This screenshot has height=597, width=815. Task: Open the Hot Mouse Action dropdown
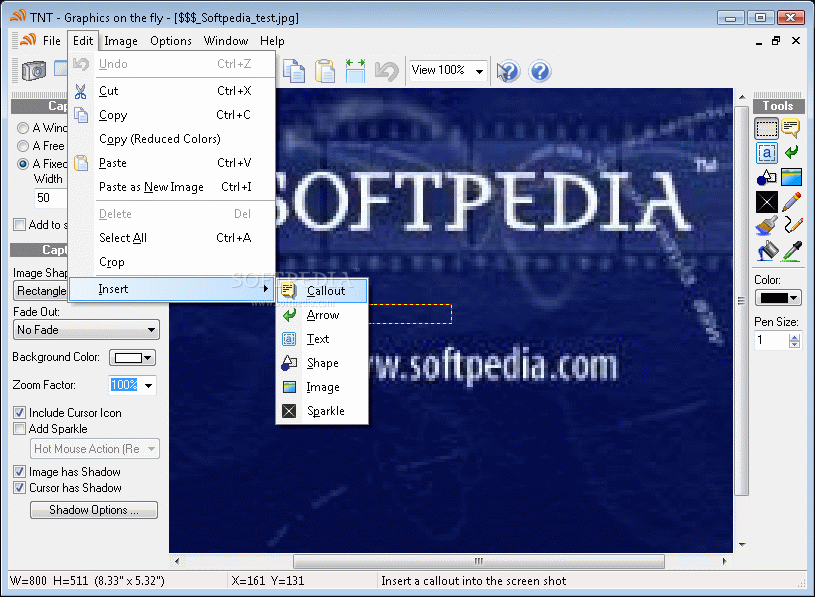tap(95, 449)
